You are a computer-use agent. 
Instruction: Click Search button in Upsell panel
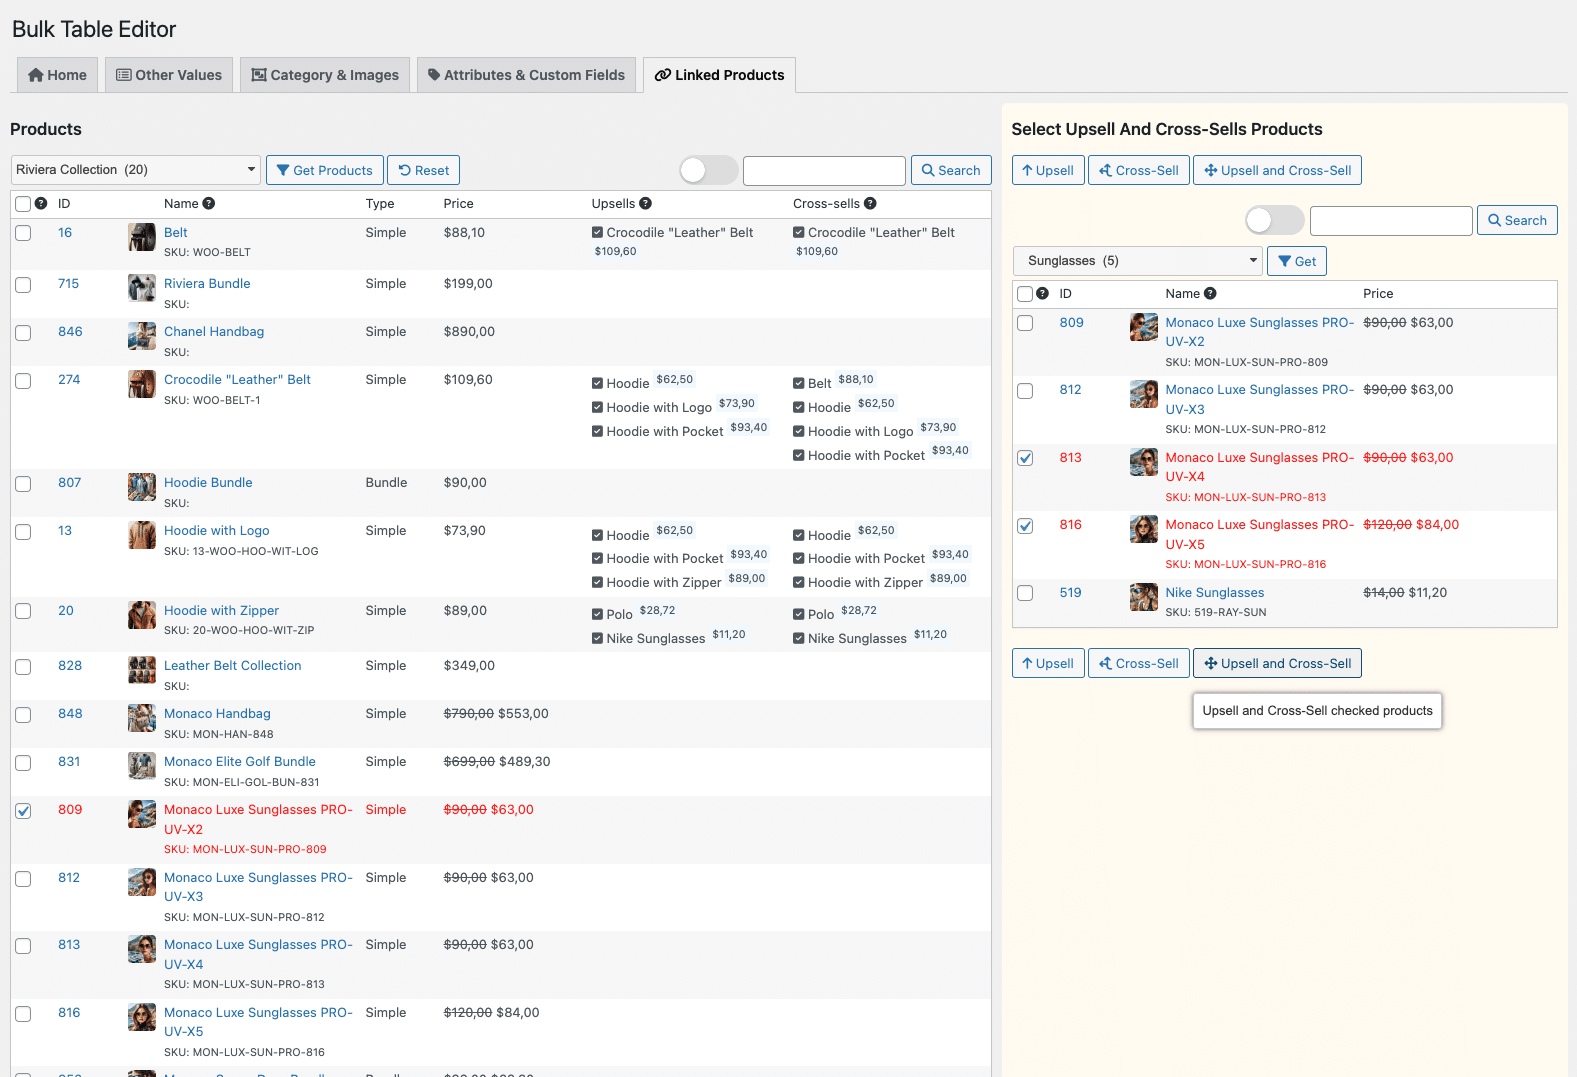1517,220
